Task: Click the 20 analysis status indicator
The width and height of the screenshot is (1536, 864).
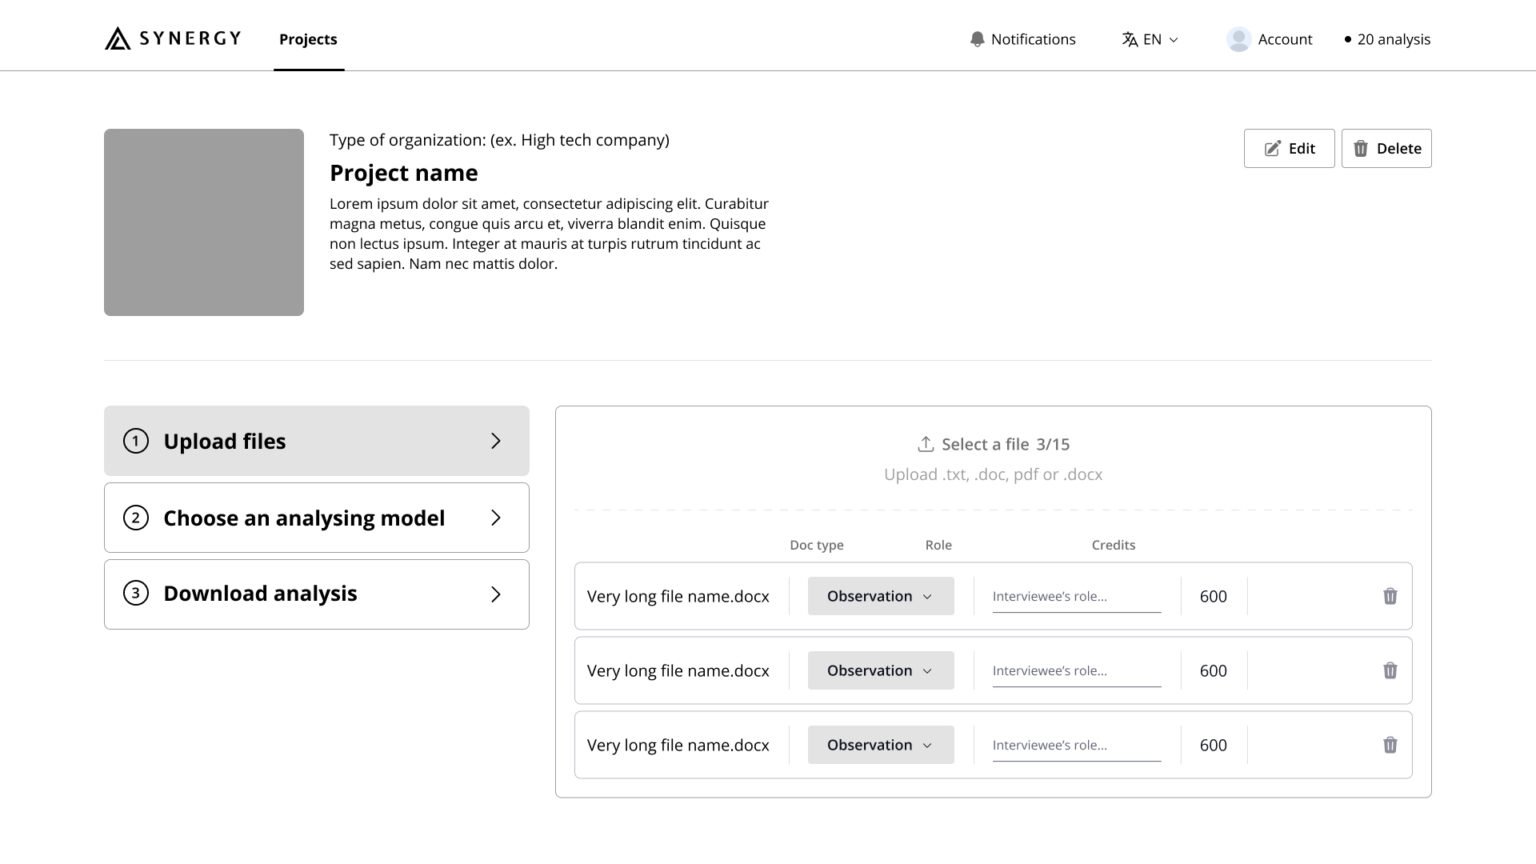Action: [x=1387, y=39]
